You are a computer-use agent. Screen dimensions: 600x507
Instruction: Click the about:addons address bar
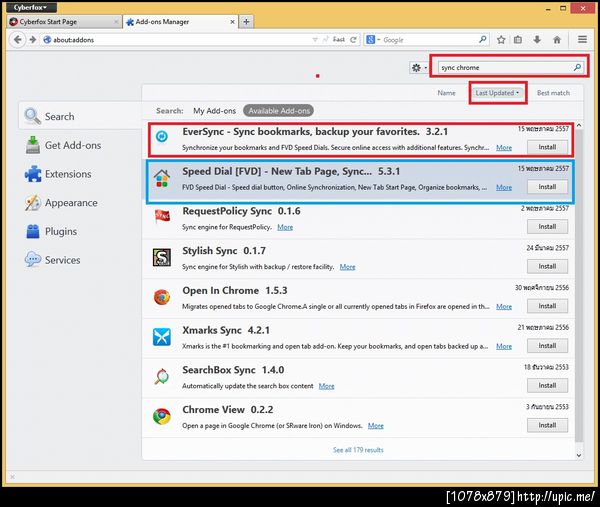pyautogui.click(x=176, y=39)
